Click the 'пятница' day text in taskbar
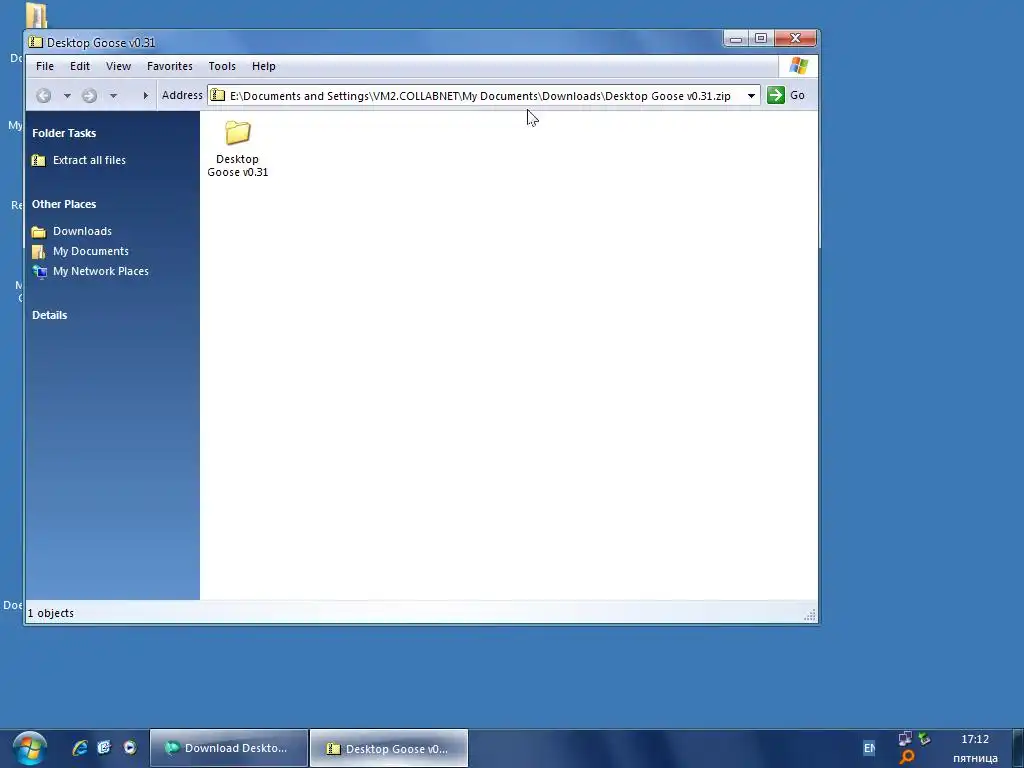Viewport: 1024px width, 768px height. [975, 758]
